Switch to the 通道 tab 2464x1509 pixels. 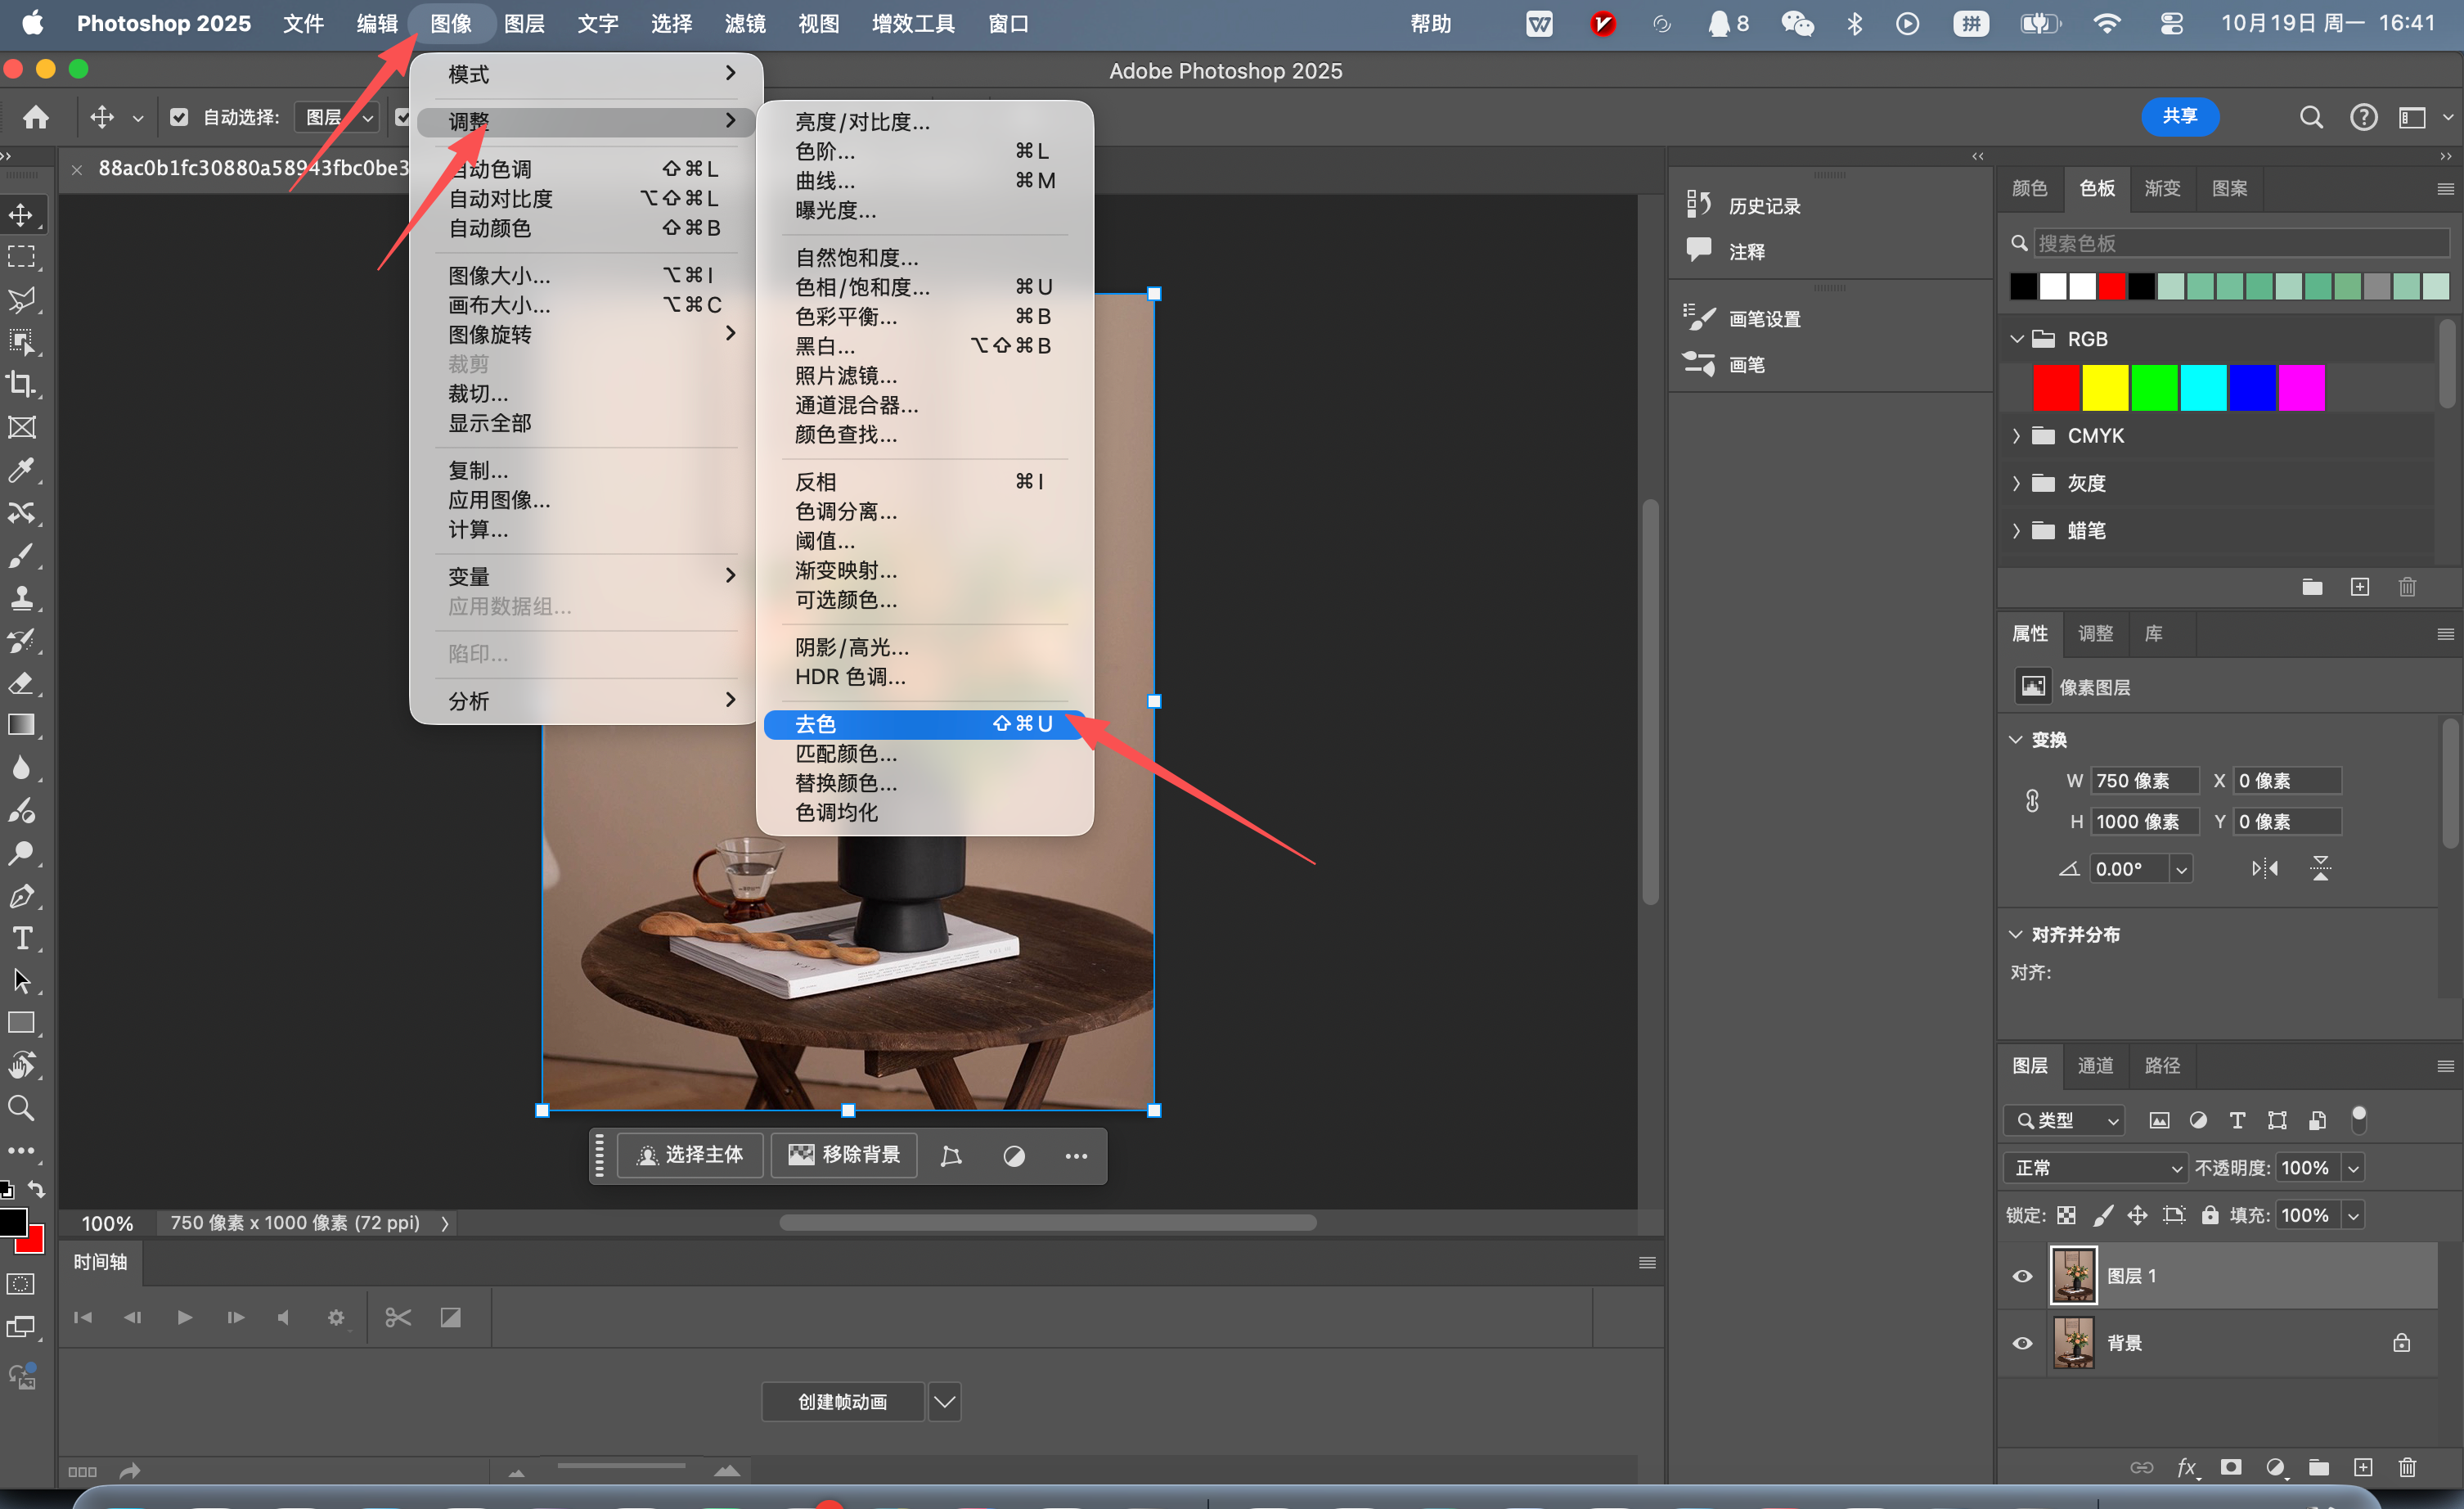(x=2095, y=1065)
